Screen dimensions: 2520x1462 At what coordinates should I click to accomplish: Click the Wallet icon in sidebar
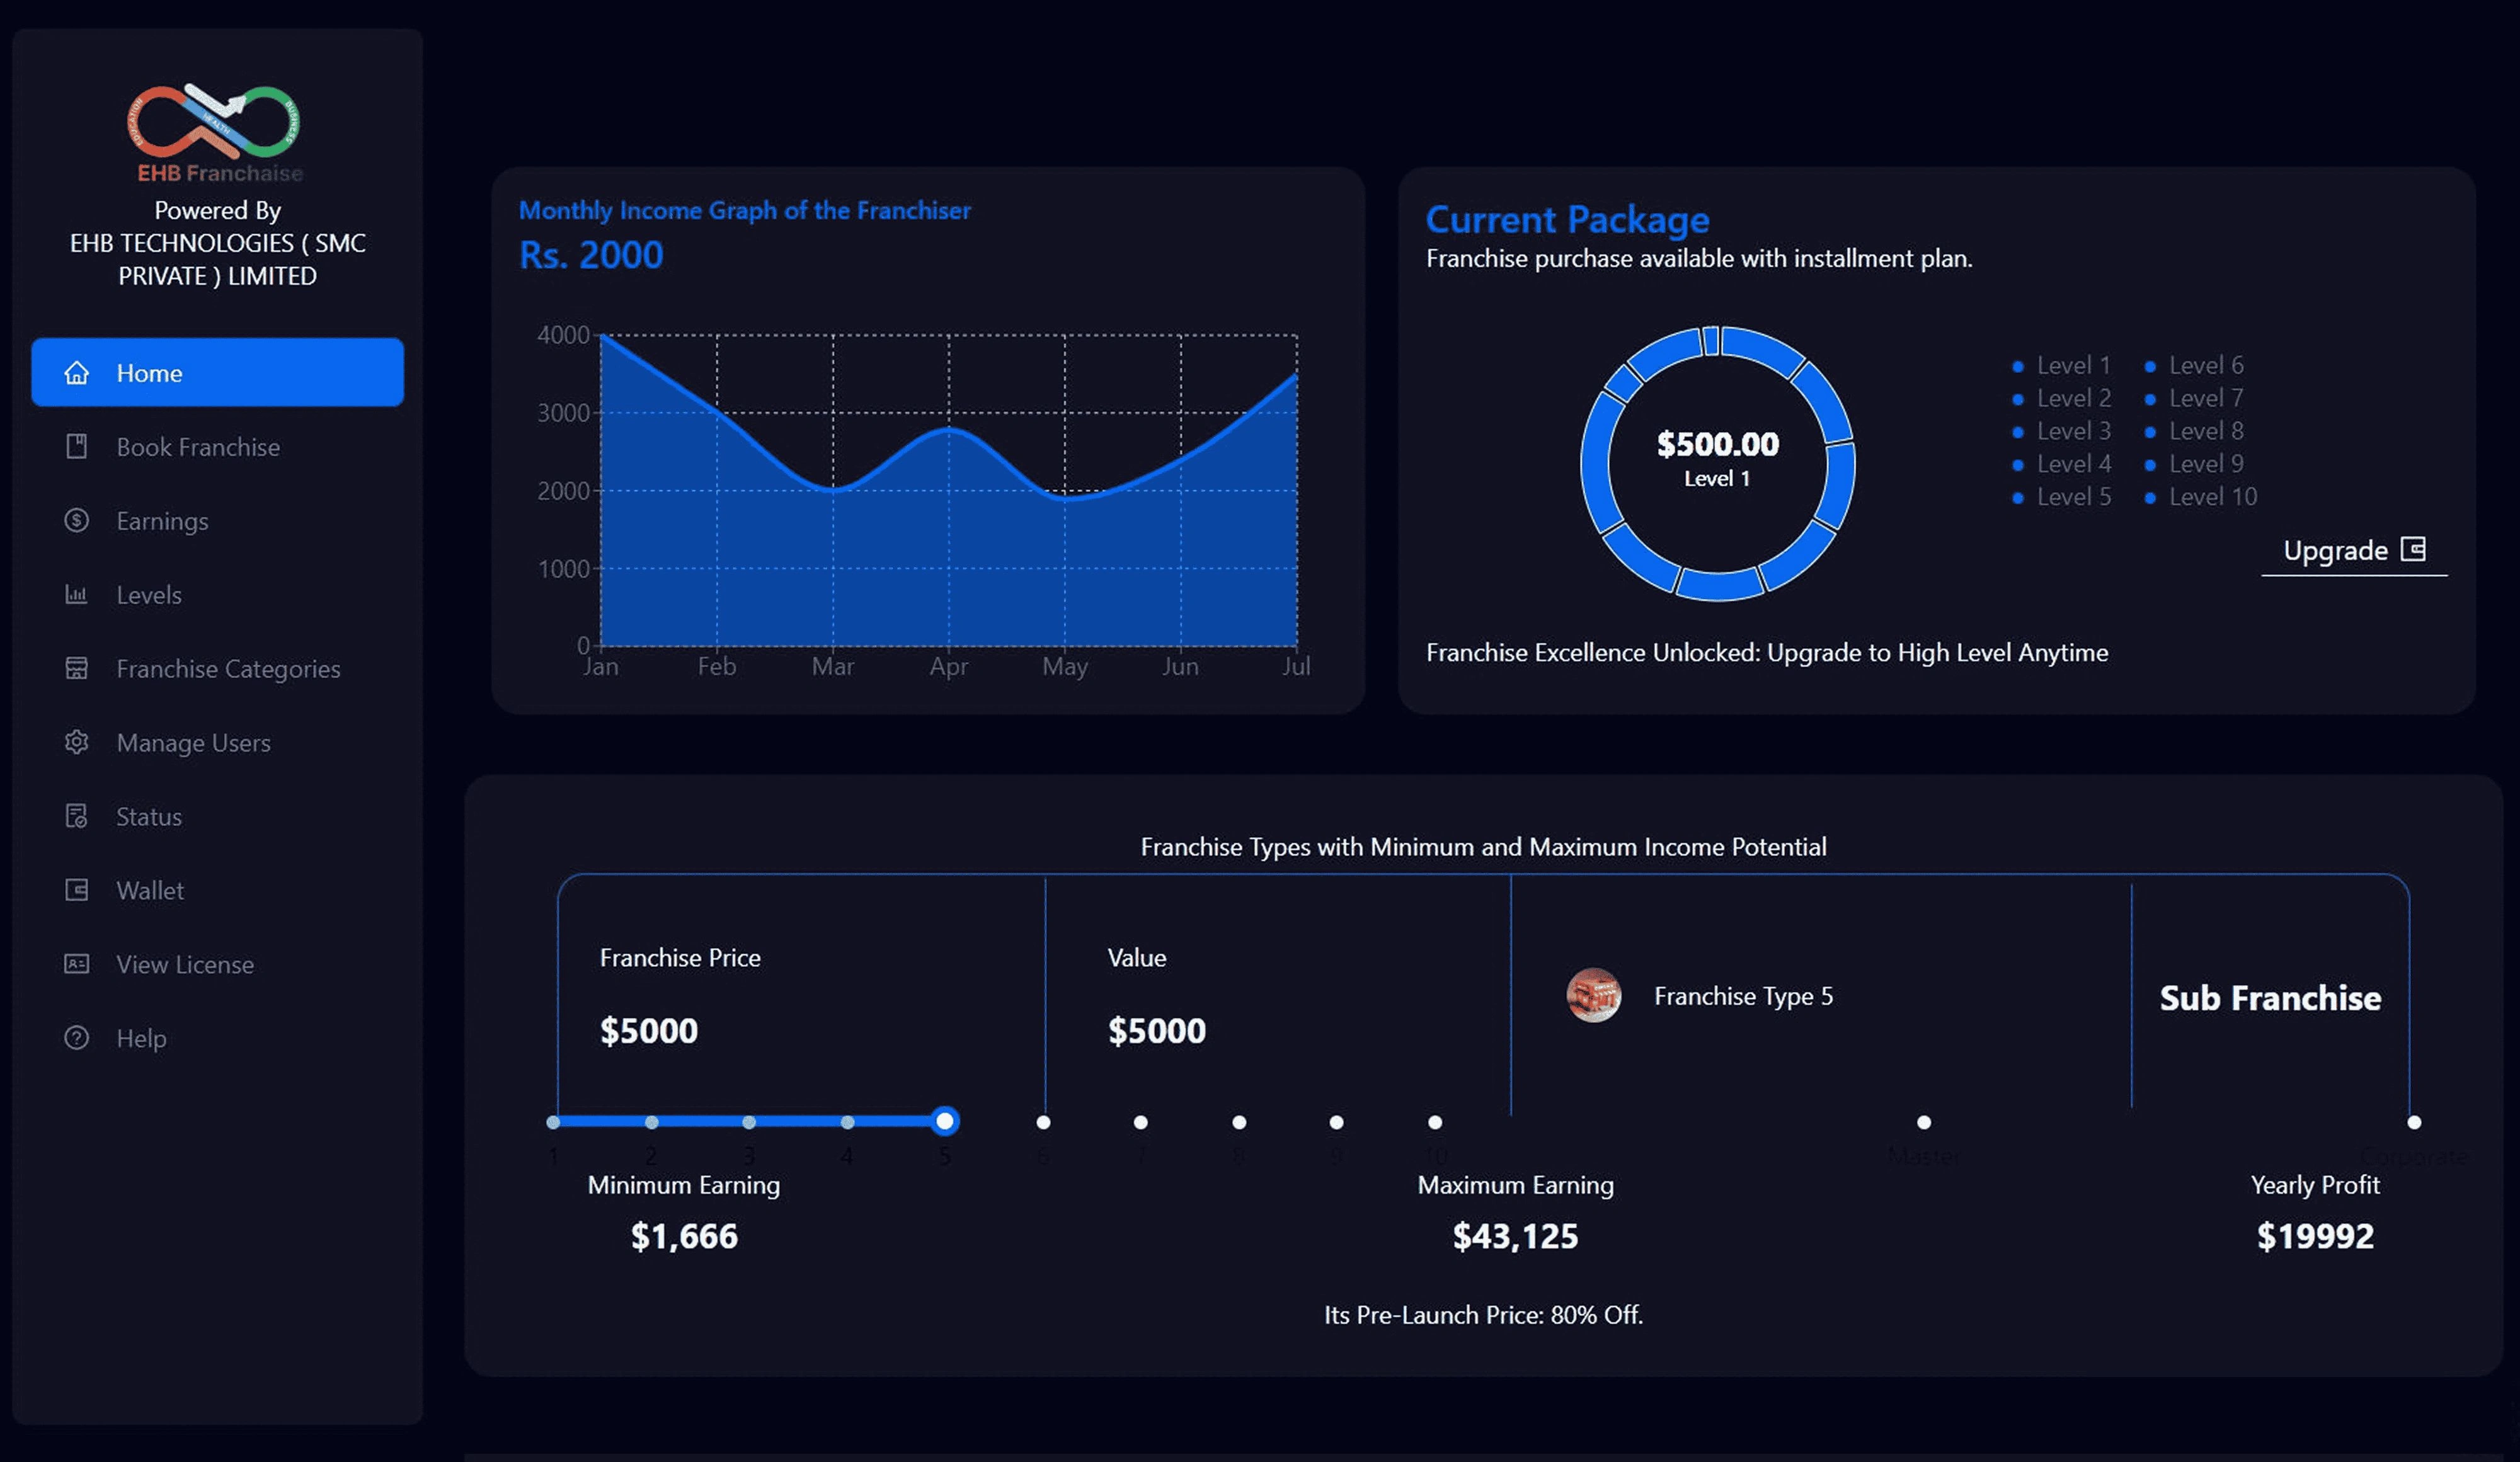[x=77, y=890]
